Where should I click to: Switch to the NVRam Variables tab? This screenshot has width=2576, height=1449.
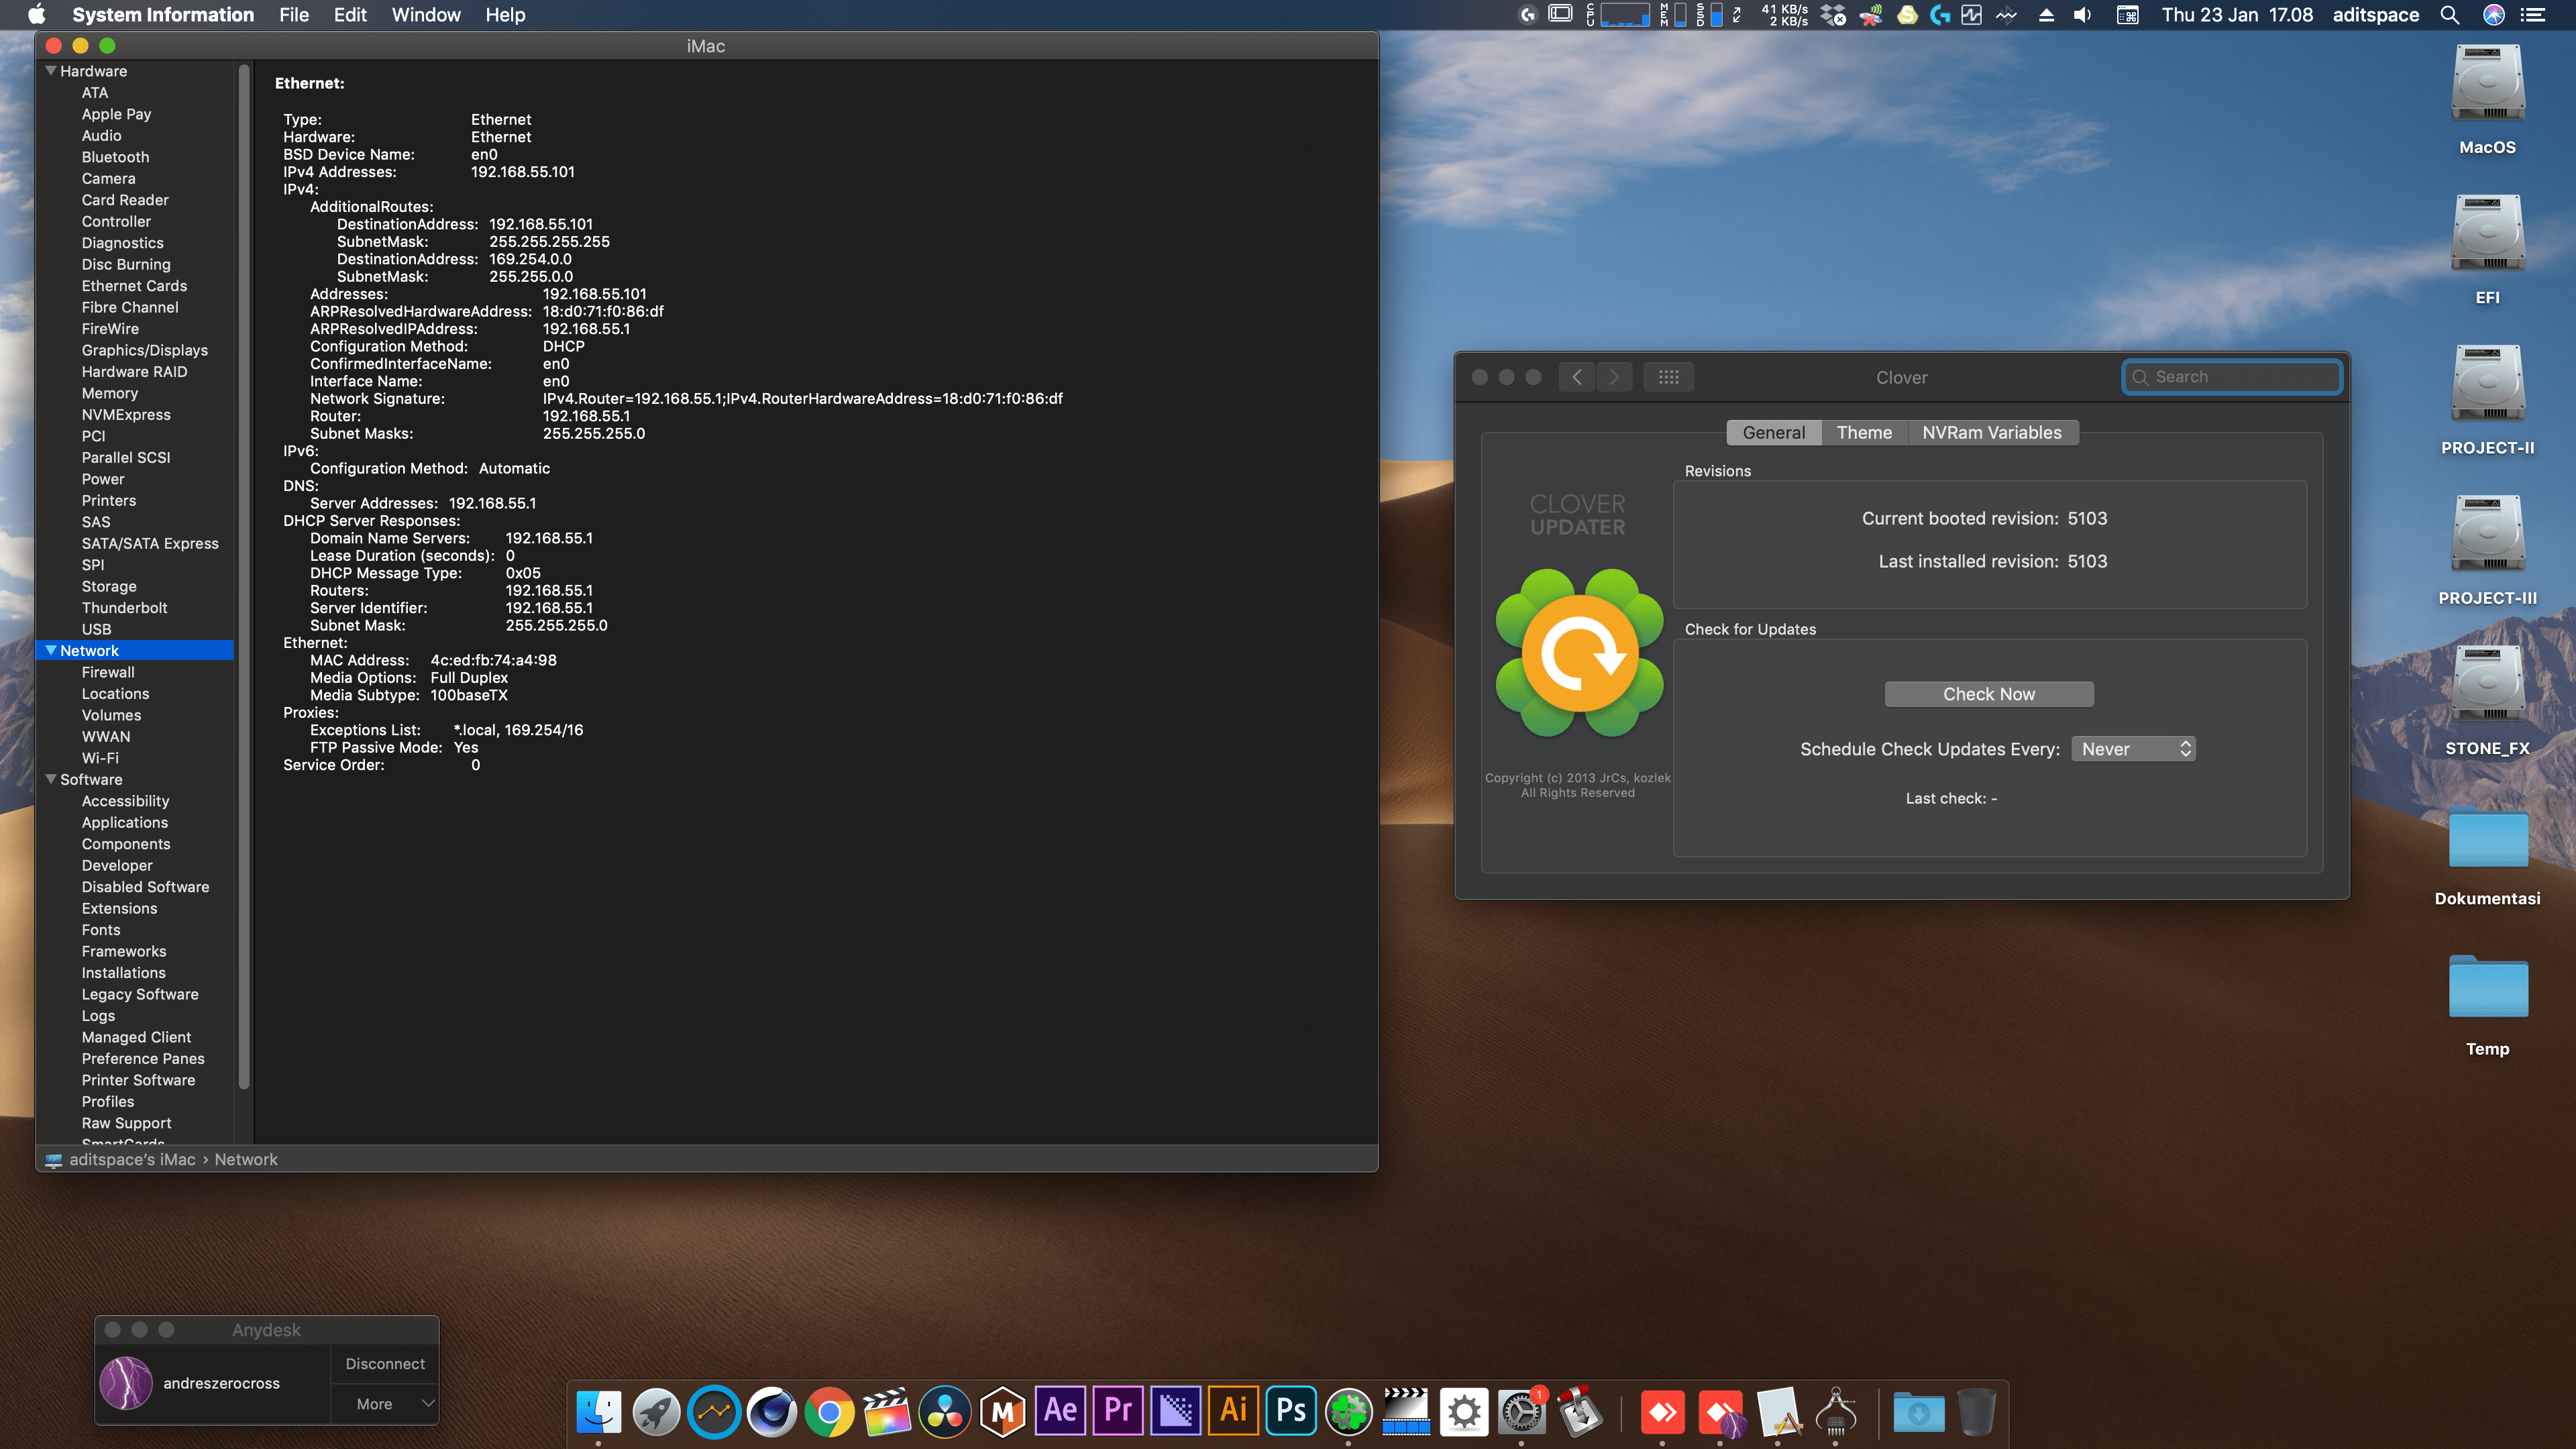coord(1992,432)
